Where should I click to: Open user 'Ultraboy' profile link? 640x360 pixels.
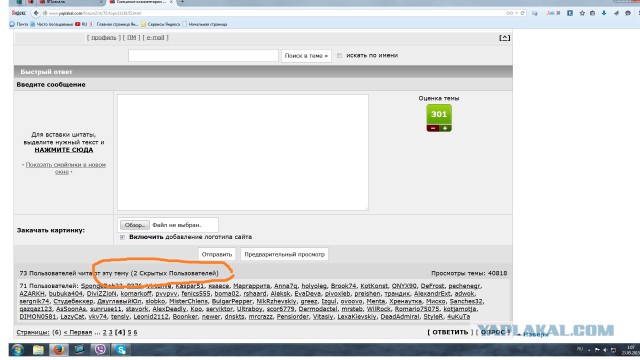[250, 309]
